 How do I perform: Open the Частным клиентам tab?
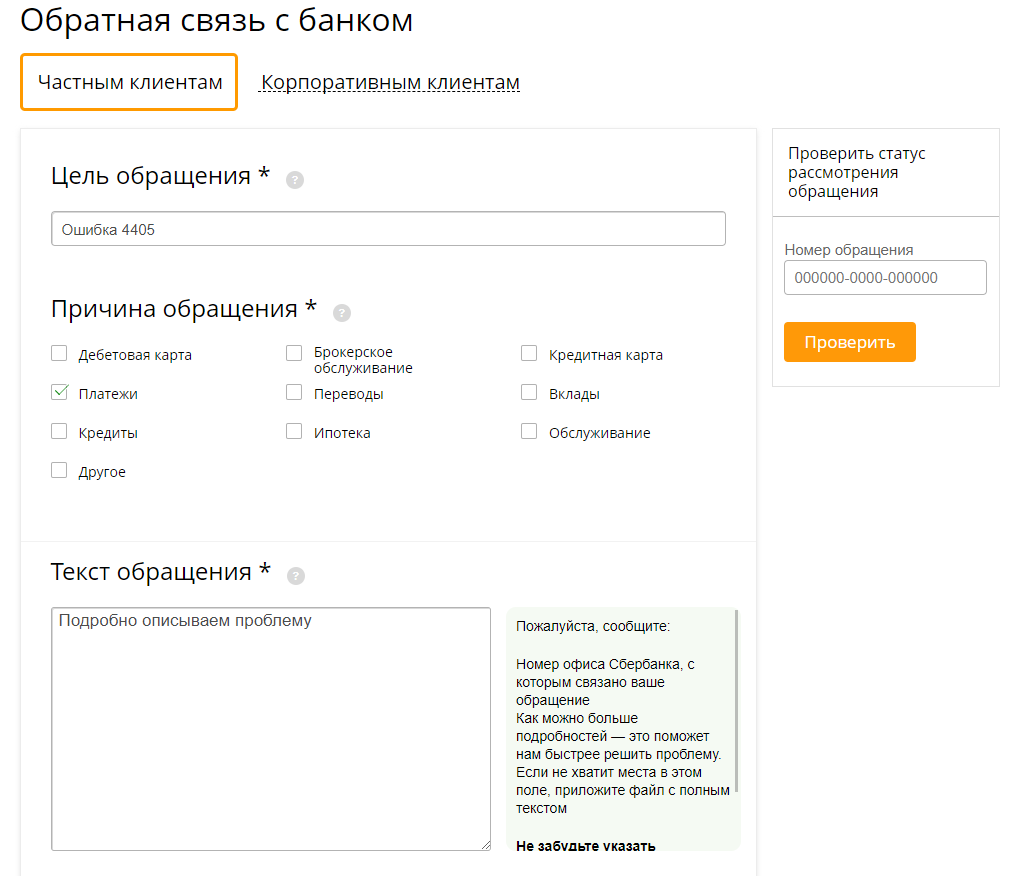129,82
